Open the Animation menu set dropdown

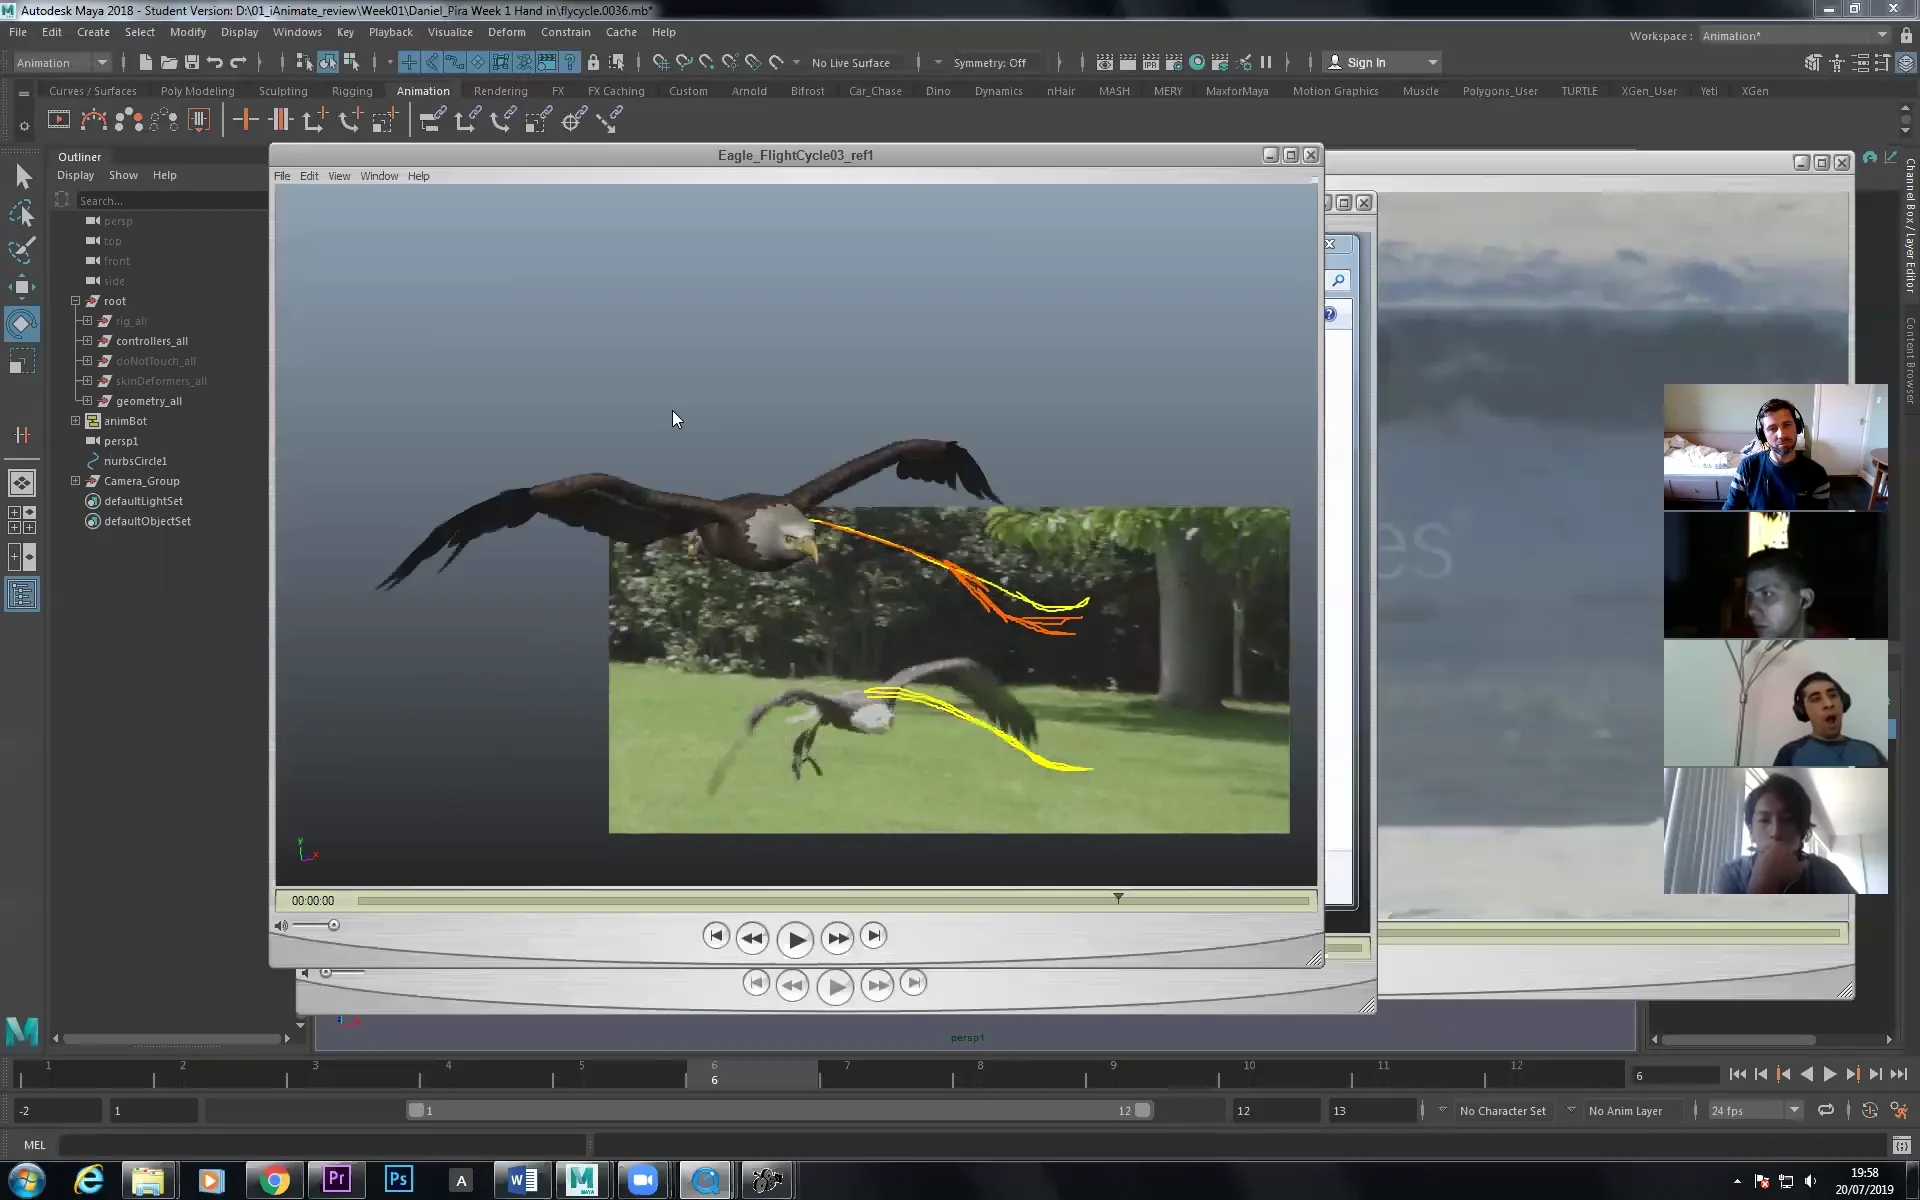tap(62, 62)
